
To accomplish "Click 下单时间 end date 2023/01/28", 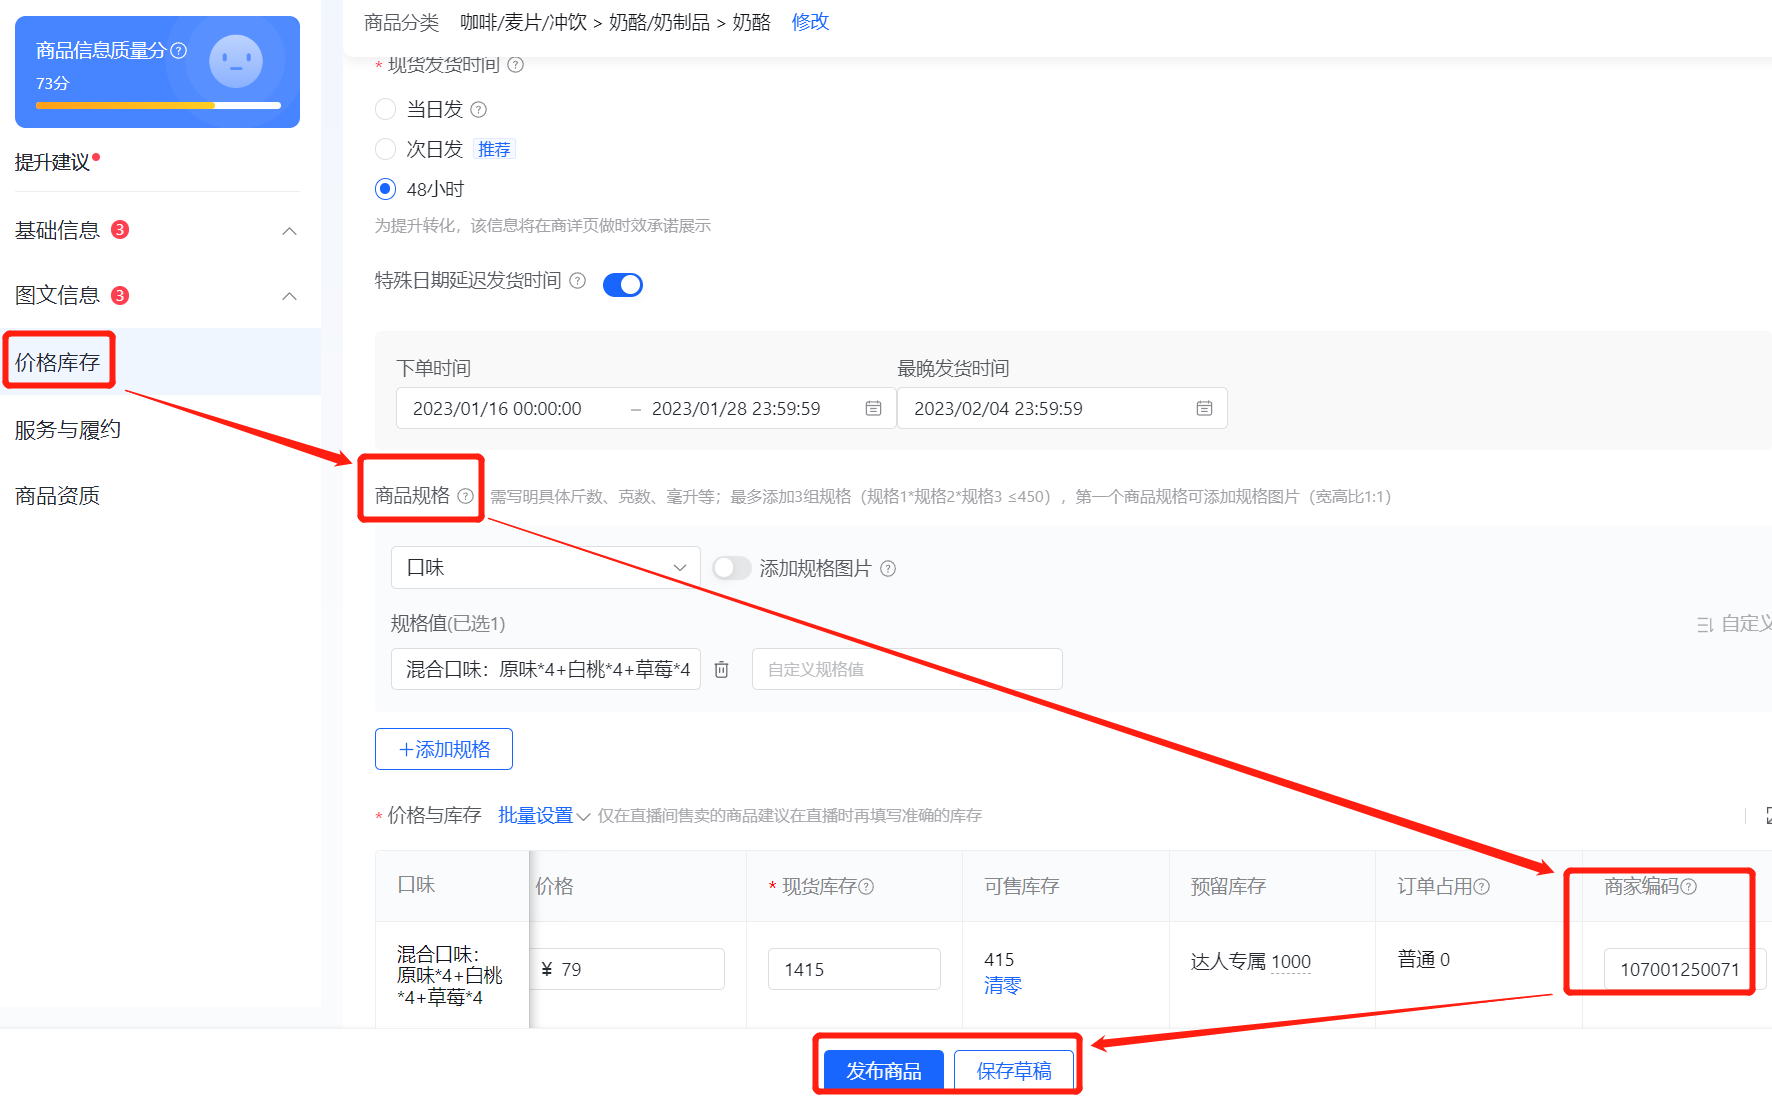I will [x=736, y=408].
